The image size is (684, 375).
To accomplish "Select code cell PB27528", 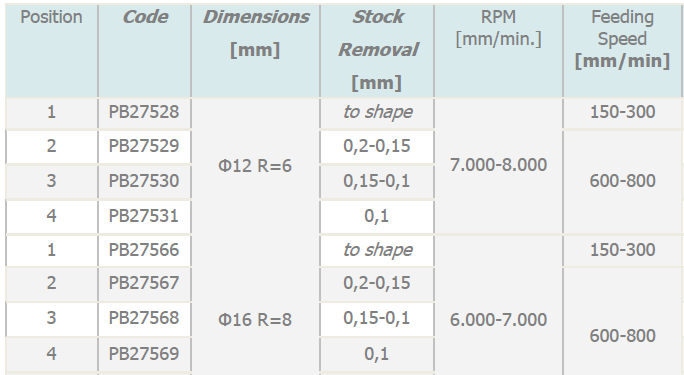I will pyautogui.click(x=145, y=112).
